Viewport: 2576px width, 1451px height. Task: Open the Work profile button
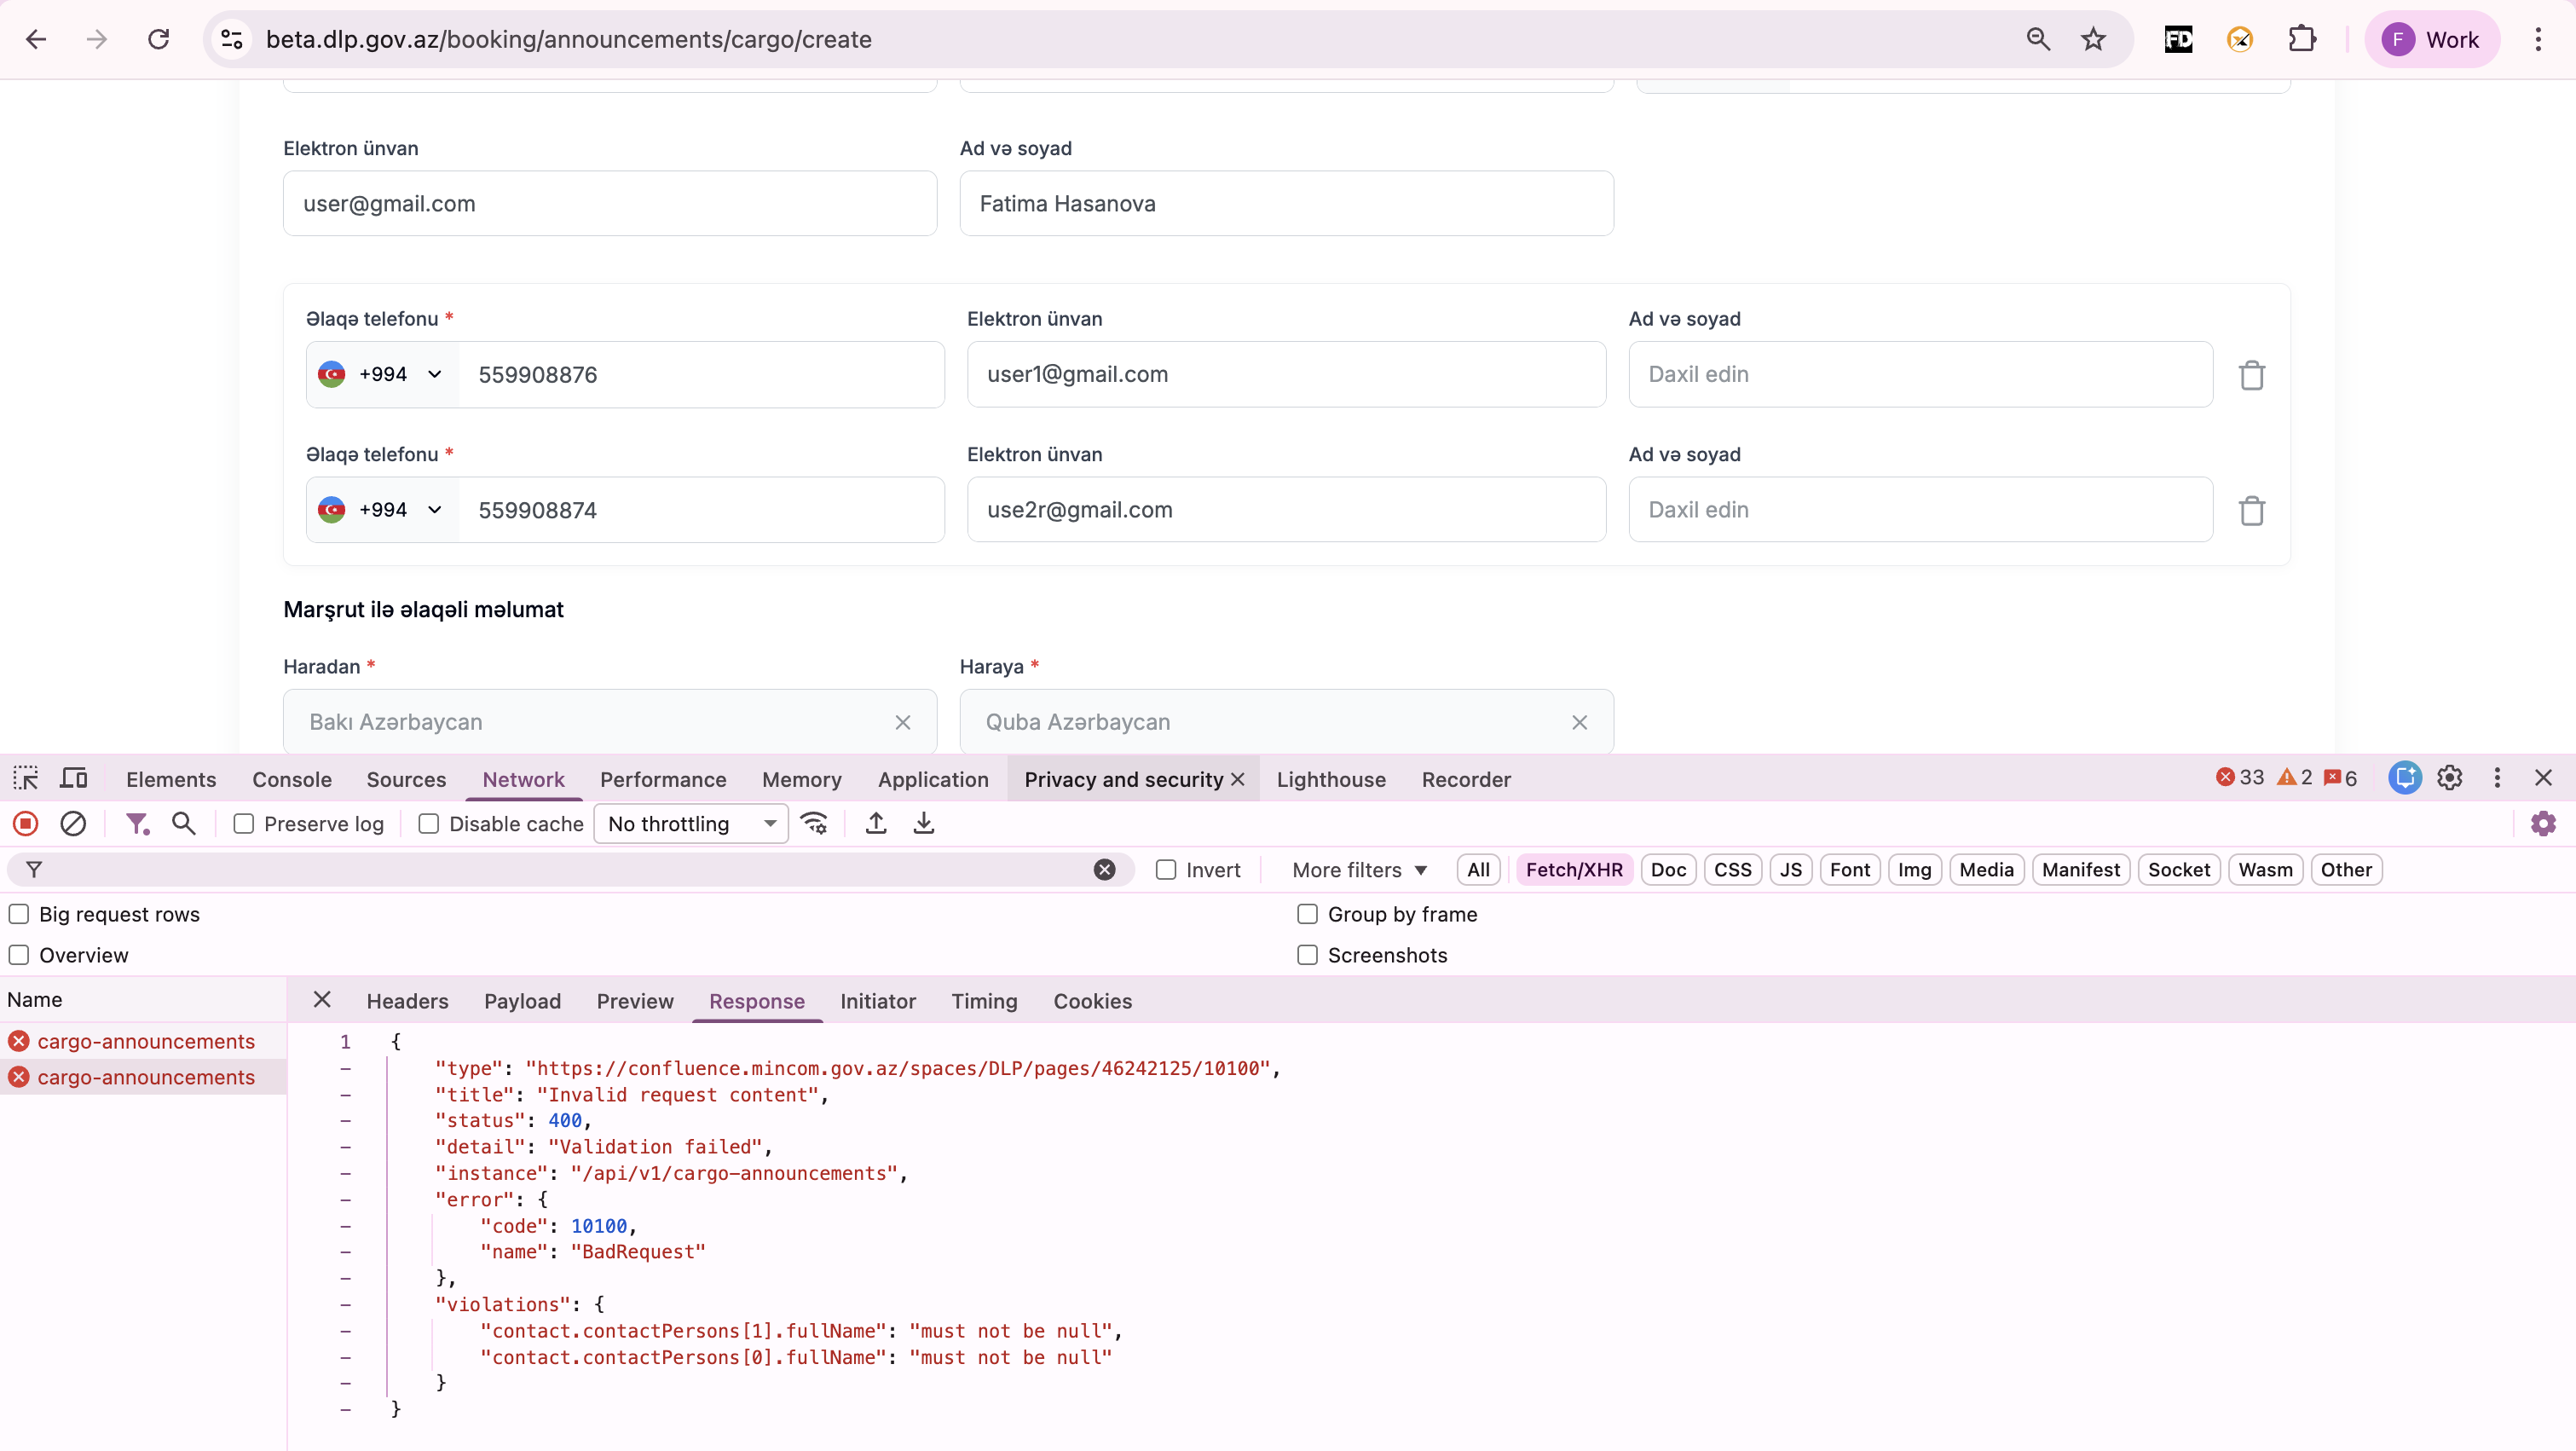(2432, 39)
